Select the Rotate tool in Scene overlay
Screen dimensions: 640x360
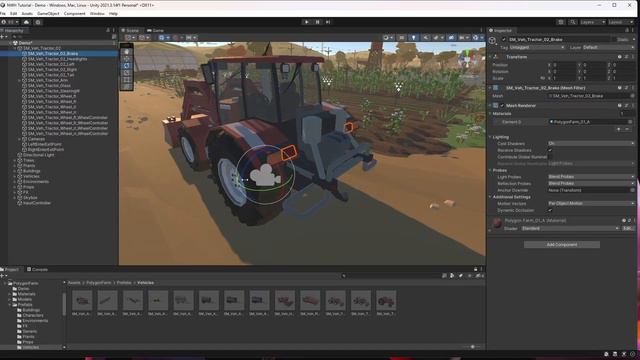(127, 66)
